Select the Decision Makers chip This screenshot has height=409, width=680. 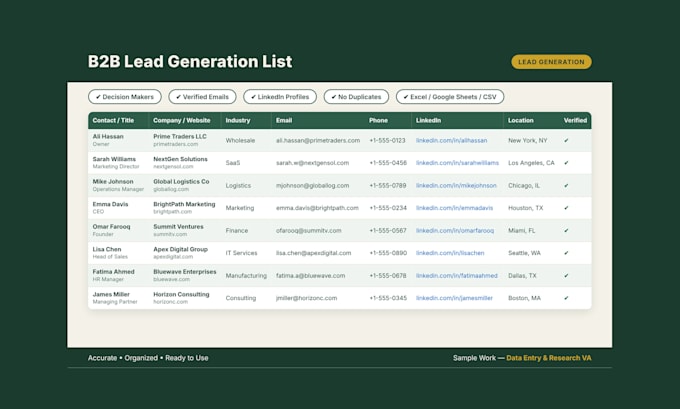point(125,97)
